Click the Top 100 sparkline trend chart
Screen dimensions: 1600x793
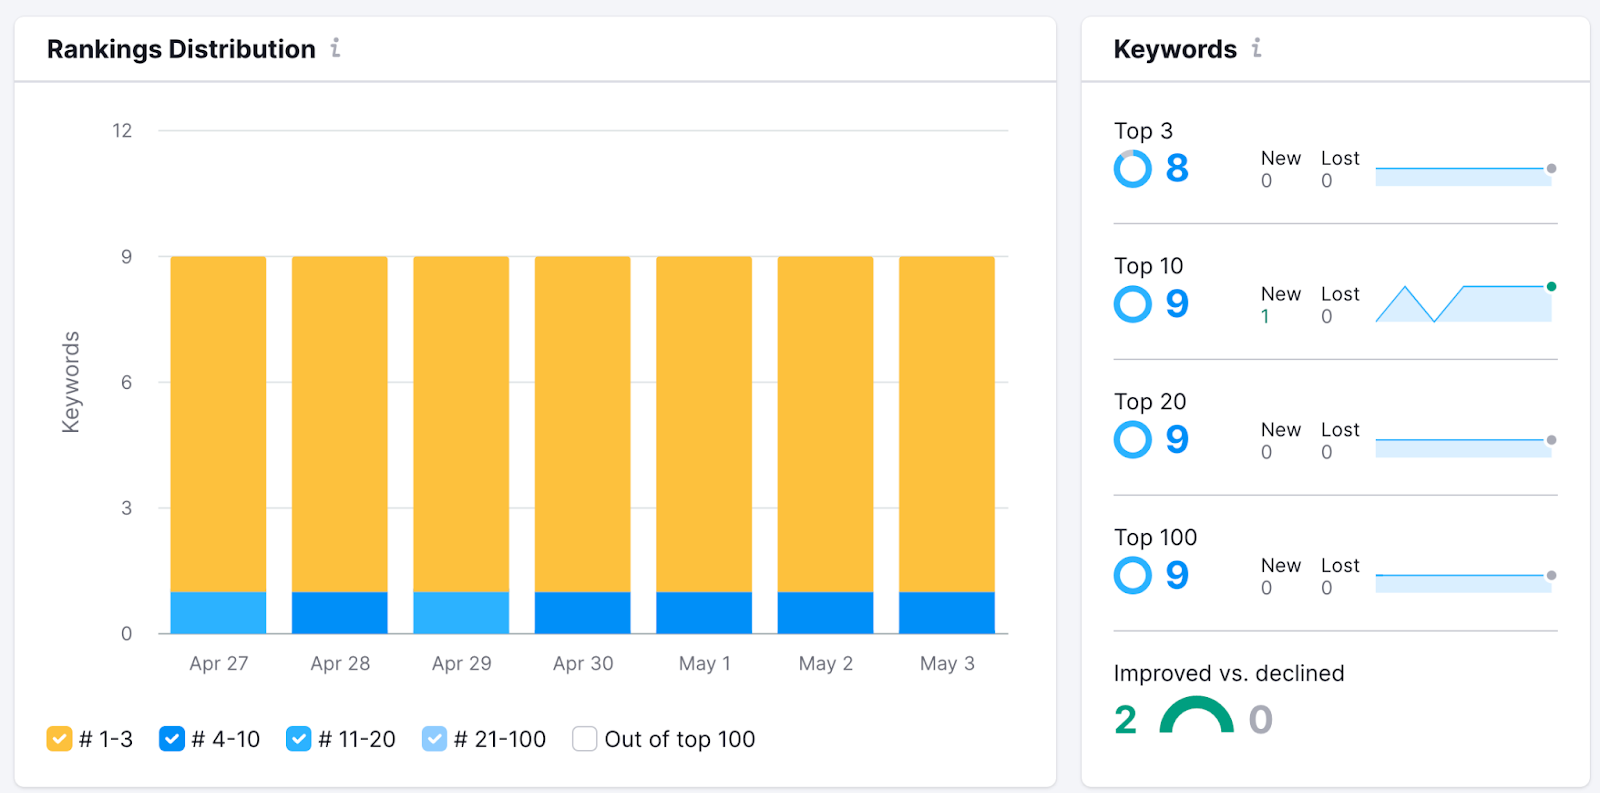(1465, 582)
